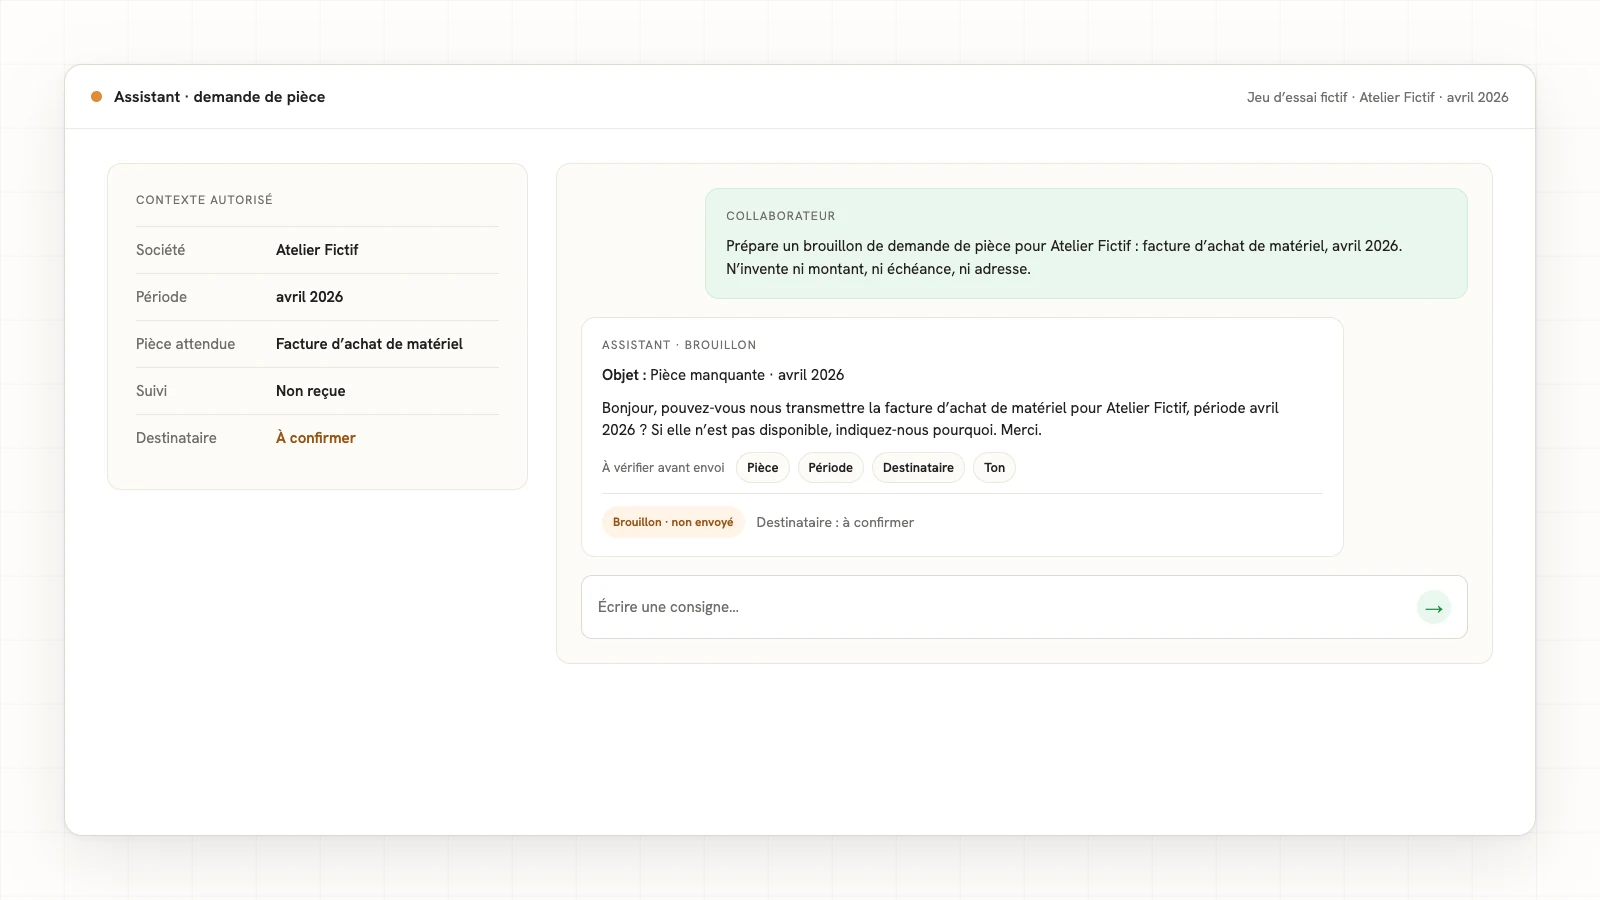1600x900 pixels.
Task: Select the "Destinataire" verification chip
Action: pos(918,468)
